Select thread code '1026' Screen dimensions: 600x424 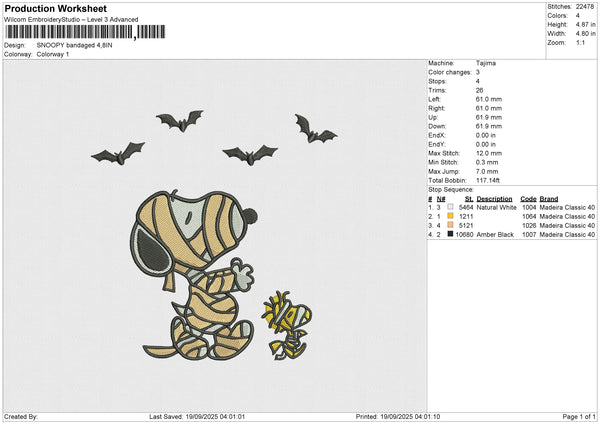click(x=529, y=225)
